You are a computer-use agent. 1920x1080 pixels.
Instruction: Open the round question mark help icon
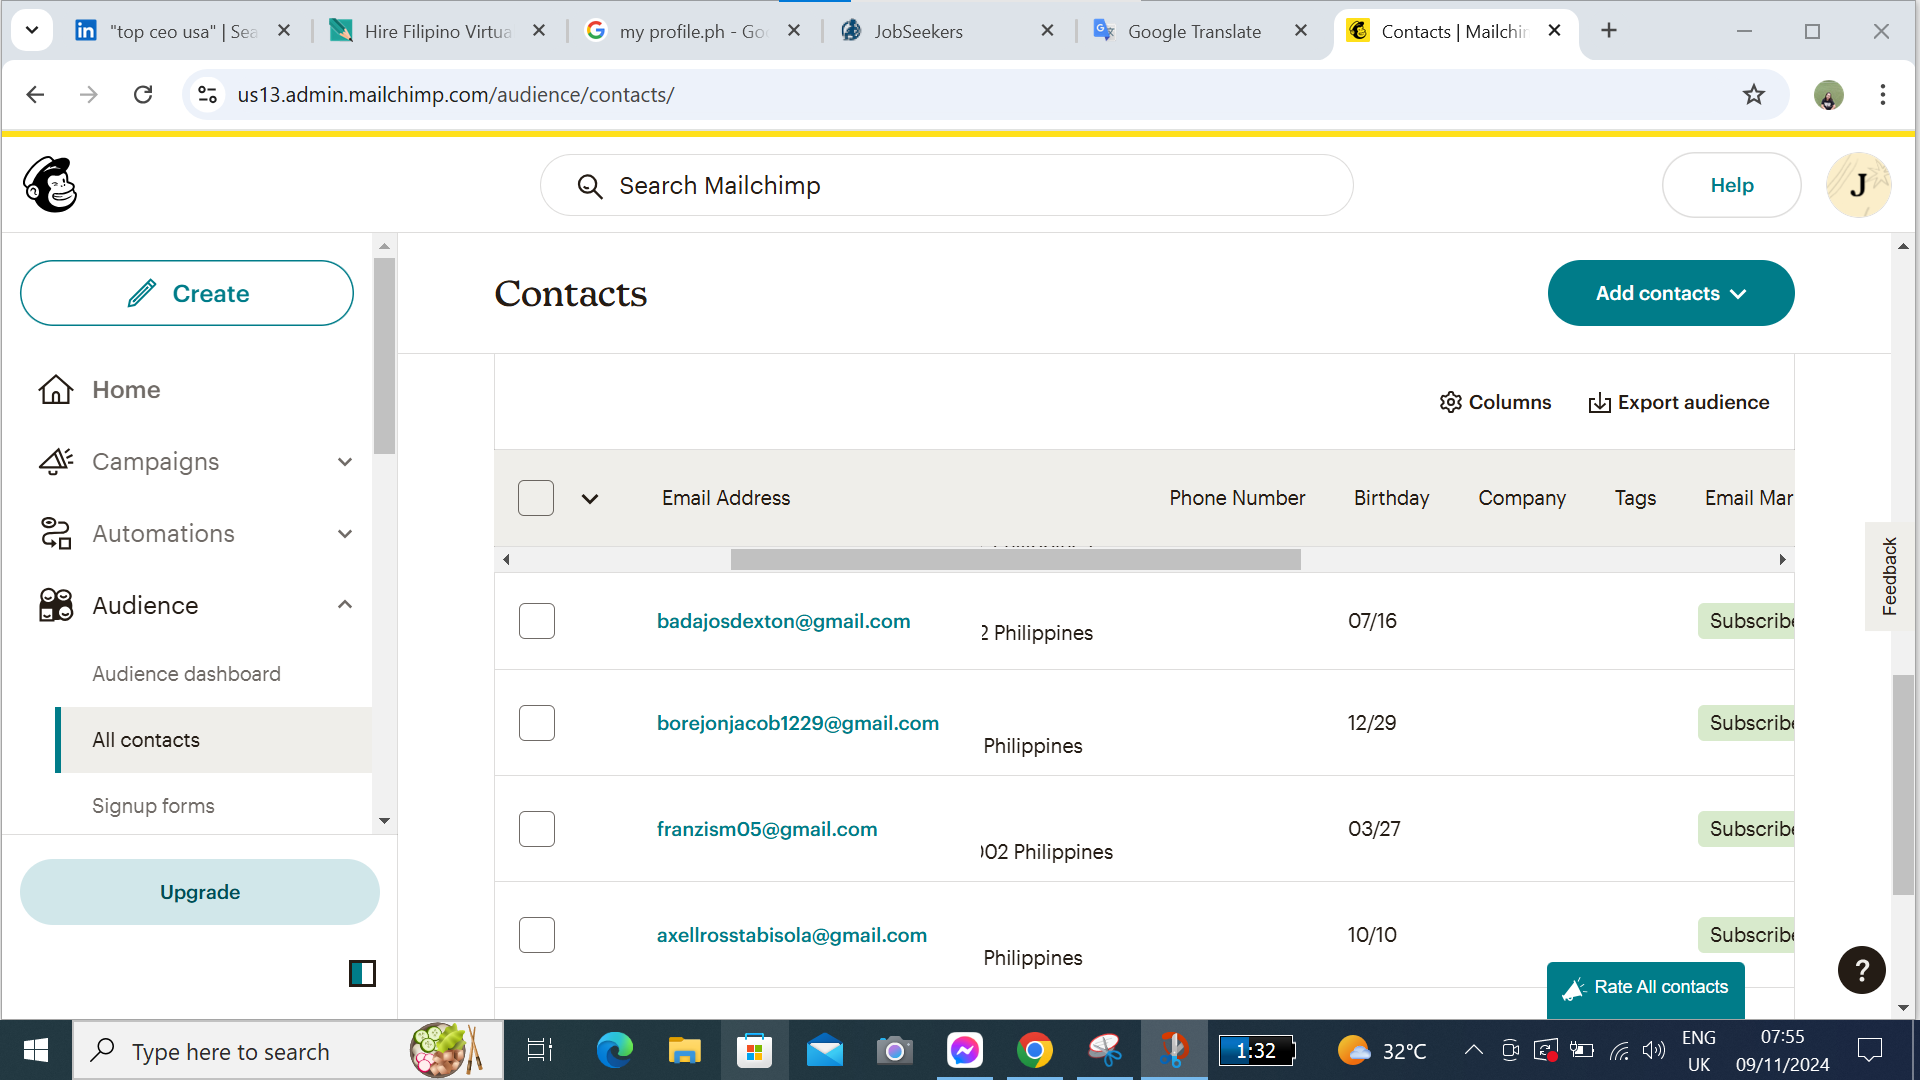pyautogui.click(x=1861, y=970)
